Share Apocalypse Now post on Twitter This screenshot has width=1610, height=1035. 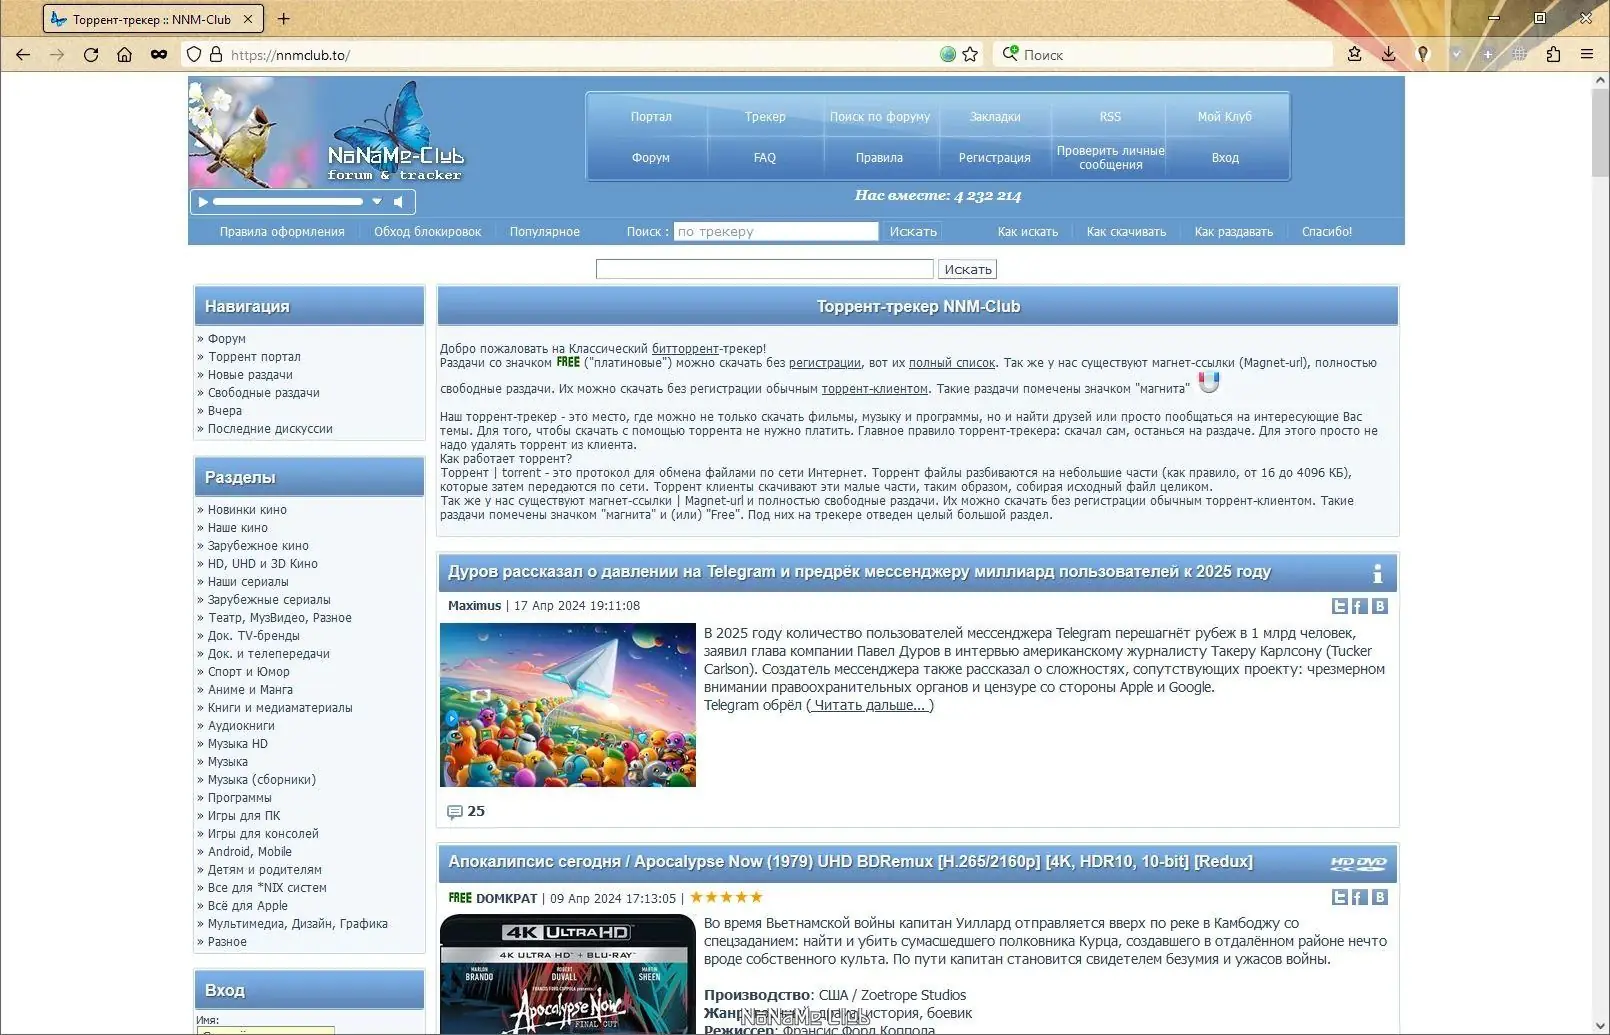(1340, 897)
